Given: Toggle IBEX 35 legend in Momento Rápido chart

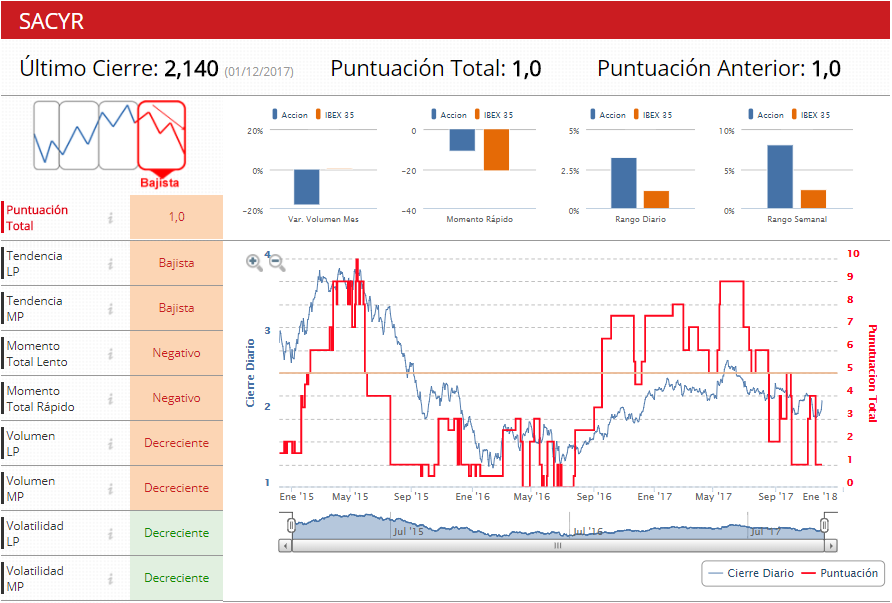Looking at the screenshot, I should (494, 114).
